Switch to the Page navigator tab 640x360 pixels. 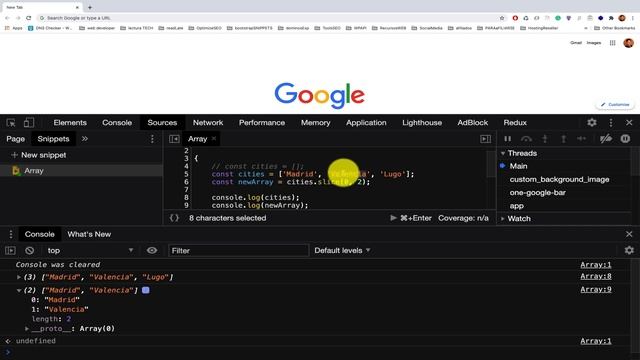(16, 139)
